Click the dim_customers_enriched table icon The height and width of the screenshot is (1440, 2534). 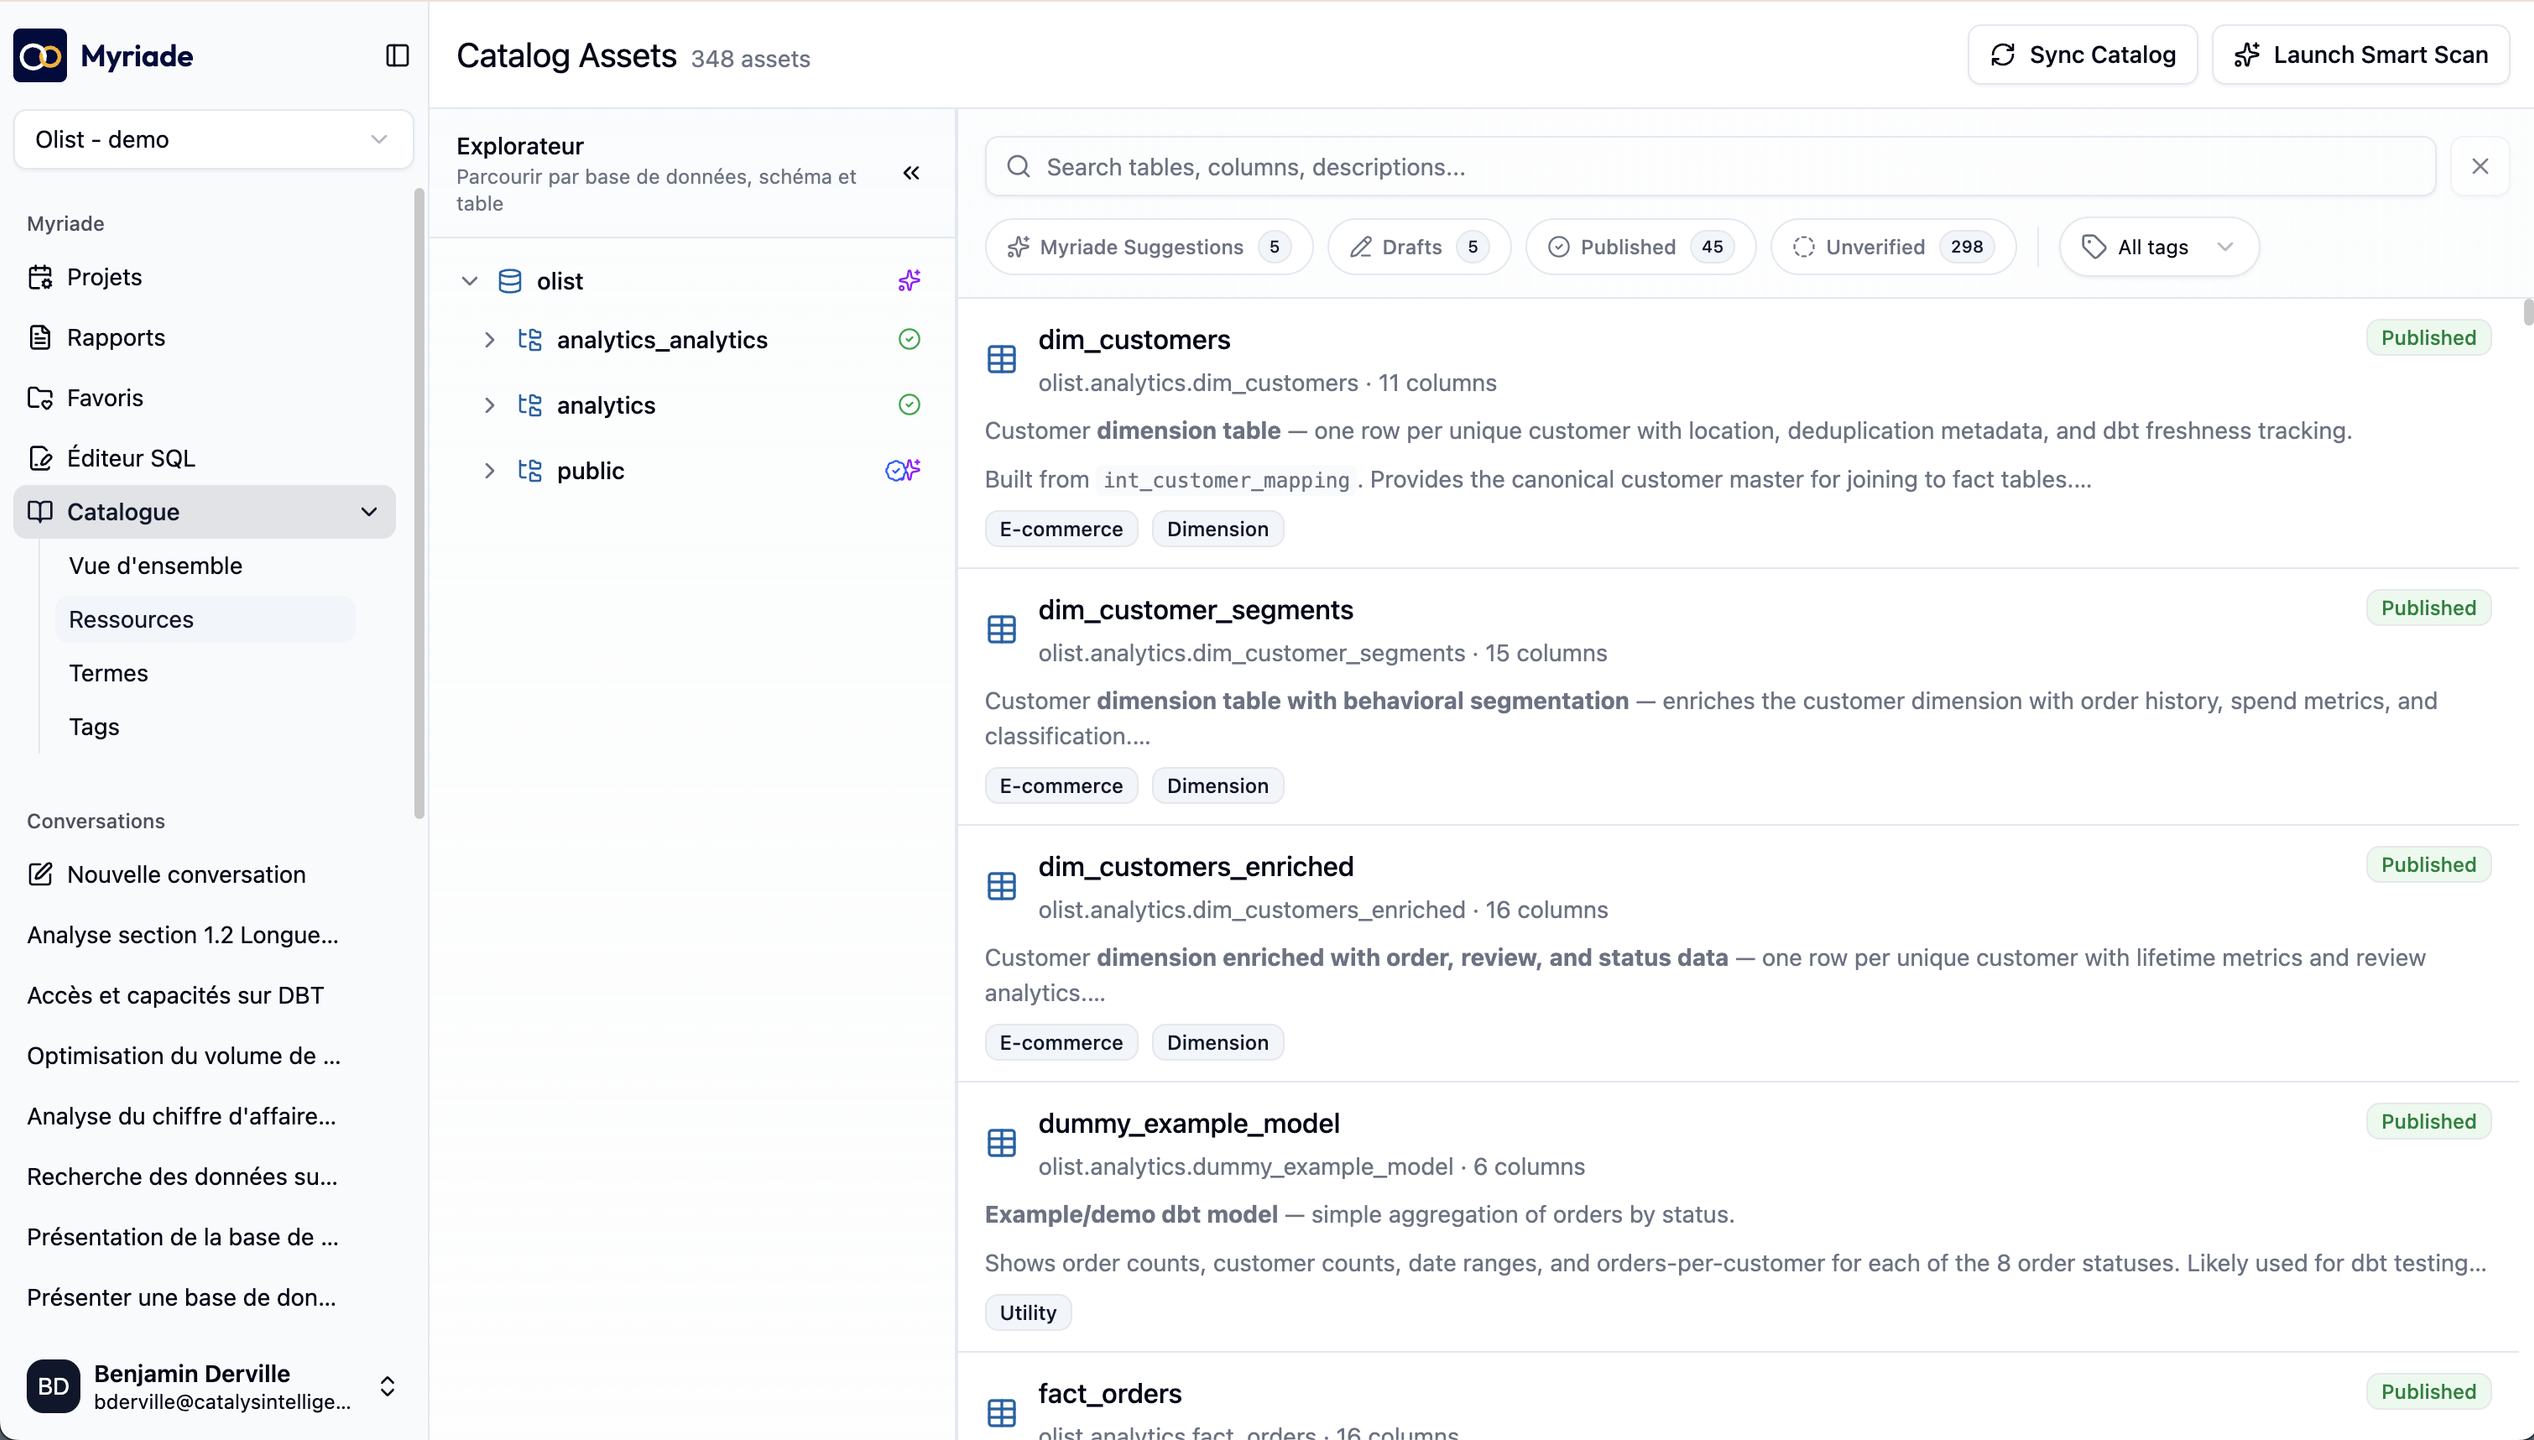1001,886
